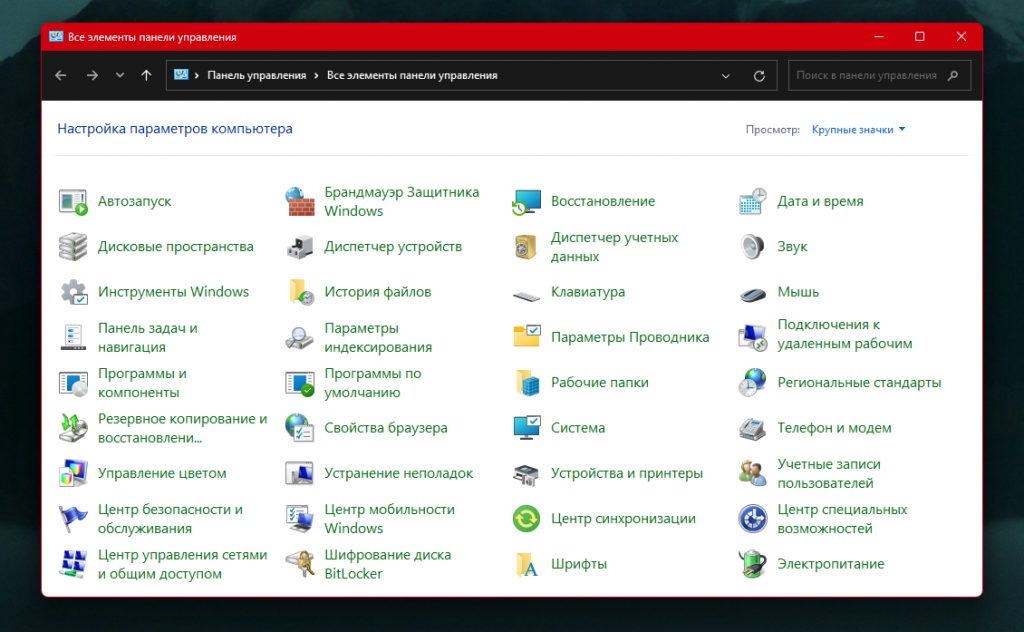Click the Центр мобильности Windows icon
The image size is (1024, 632).
click(300, 518)
